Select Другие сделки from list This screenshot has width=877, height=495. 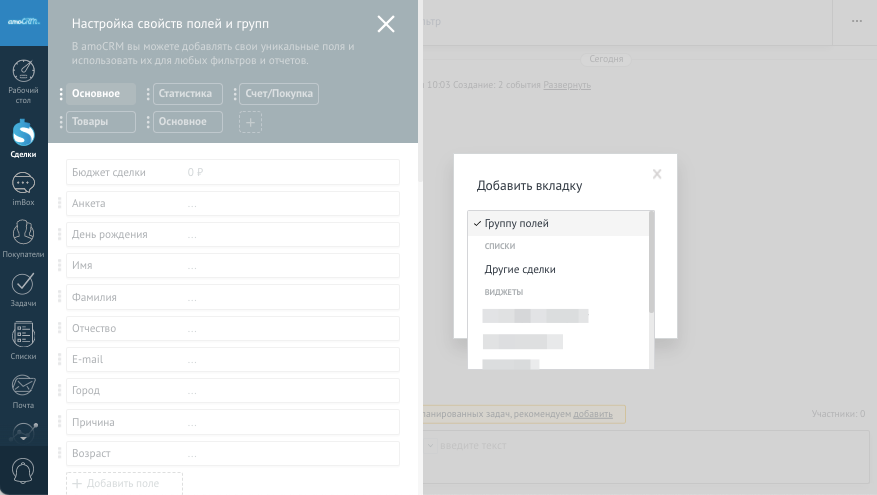[520, 270]
